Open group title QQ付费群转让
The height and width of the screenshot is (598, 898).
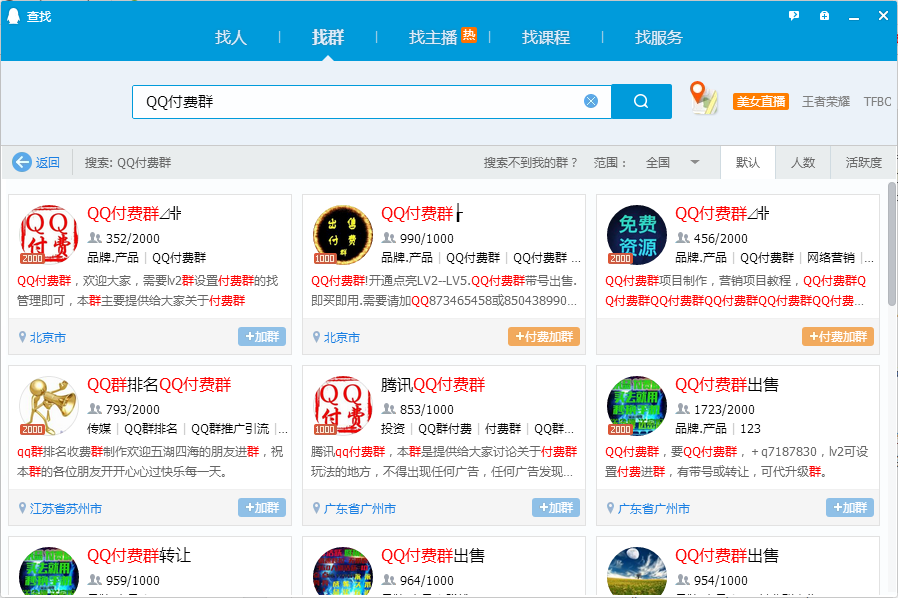(x=139, y=555)
